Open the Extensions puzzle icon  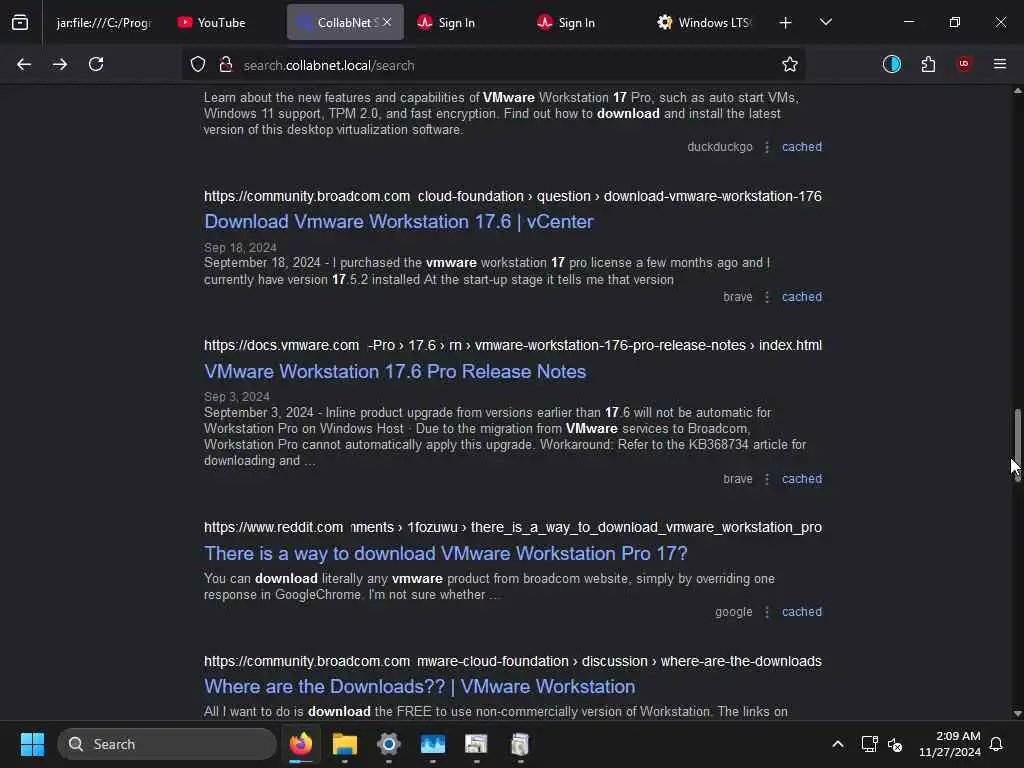(928, 65)
